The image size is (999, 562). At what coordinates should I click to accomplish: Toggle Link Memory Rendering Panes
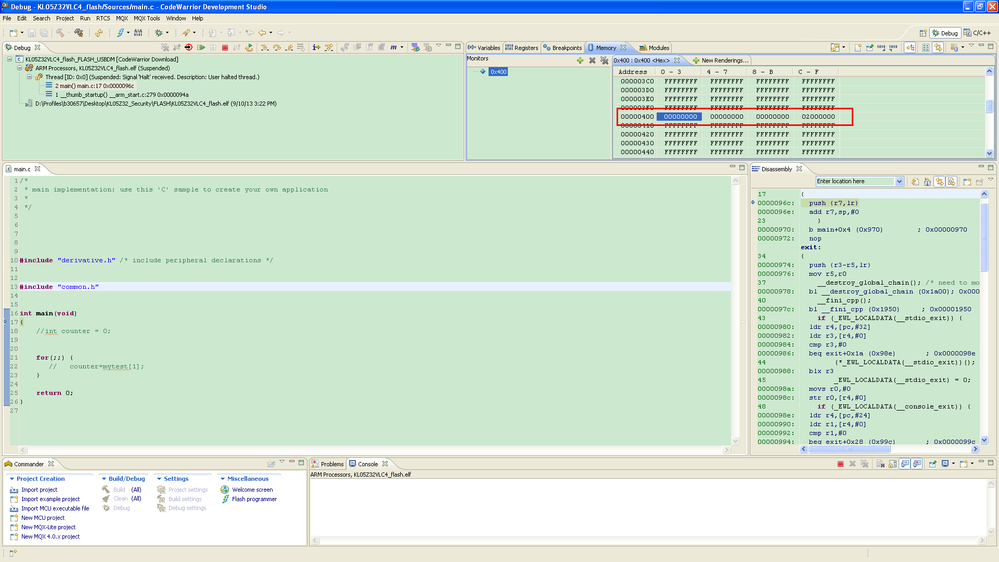pos(938,48)
